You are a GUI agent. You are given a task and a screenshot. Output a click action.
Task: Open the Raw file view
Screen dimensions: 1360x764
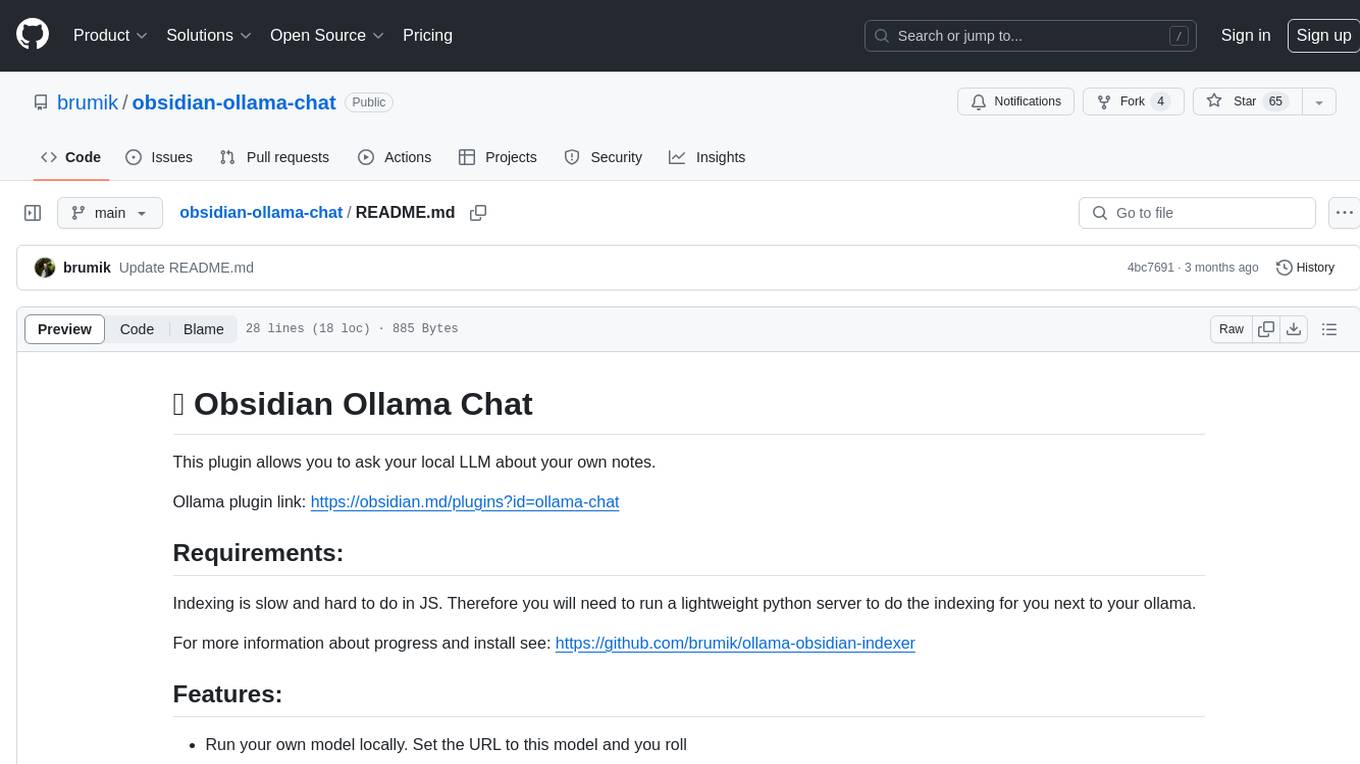click(1231, 329)
